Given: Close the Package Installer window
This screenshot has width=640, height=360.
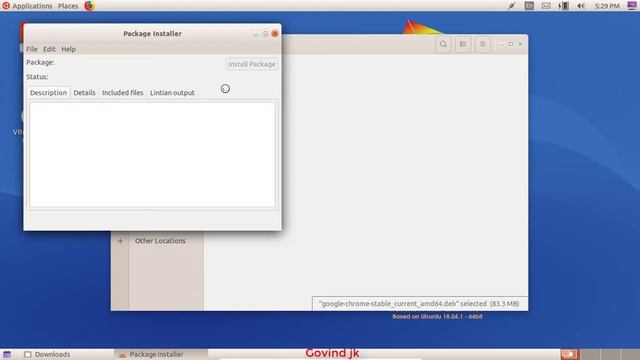Looking at the screenshot, I should (275, 33).
